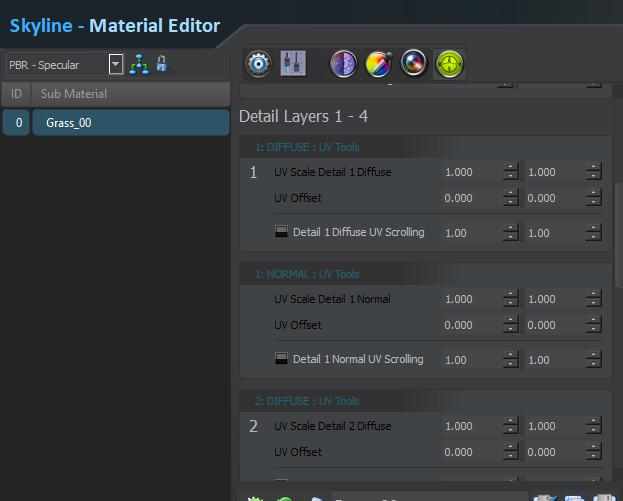The image size is (623, 501).
Task: Increase first UV Scale Detail 1 Diffuse stepper
Action: tap(511, 167)
